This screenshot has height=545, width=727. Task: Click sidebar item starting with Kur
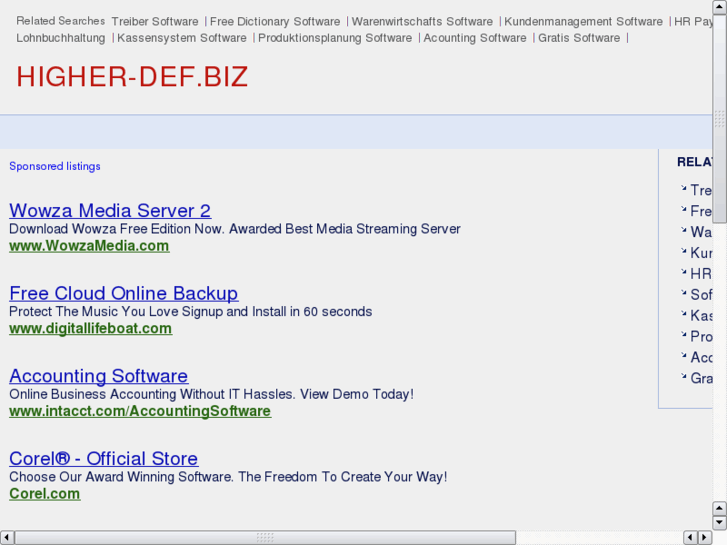point(701,253)
